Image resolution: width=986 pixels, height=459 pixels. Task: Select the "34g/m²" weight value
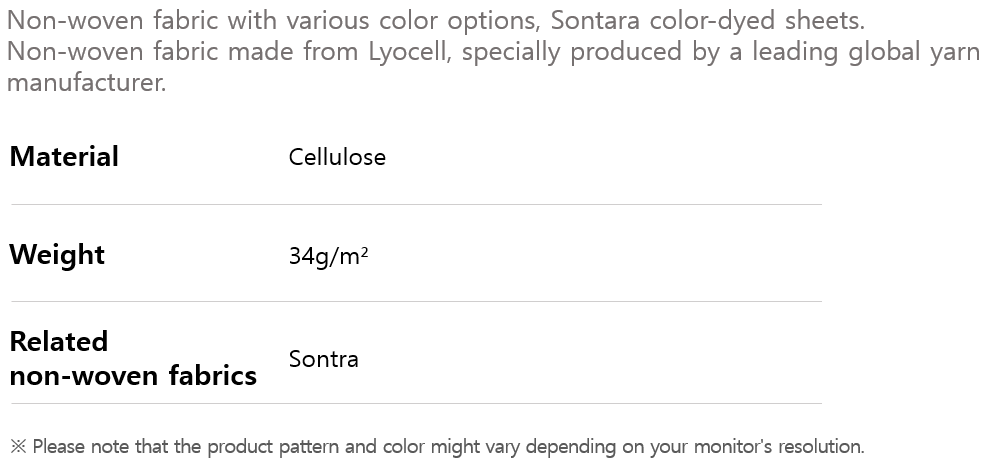click(328, 256)
